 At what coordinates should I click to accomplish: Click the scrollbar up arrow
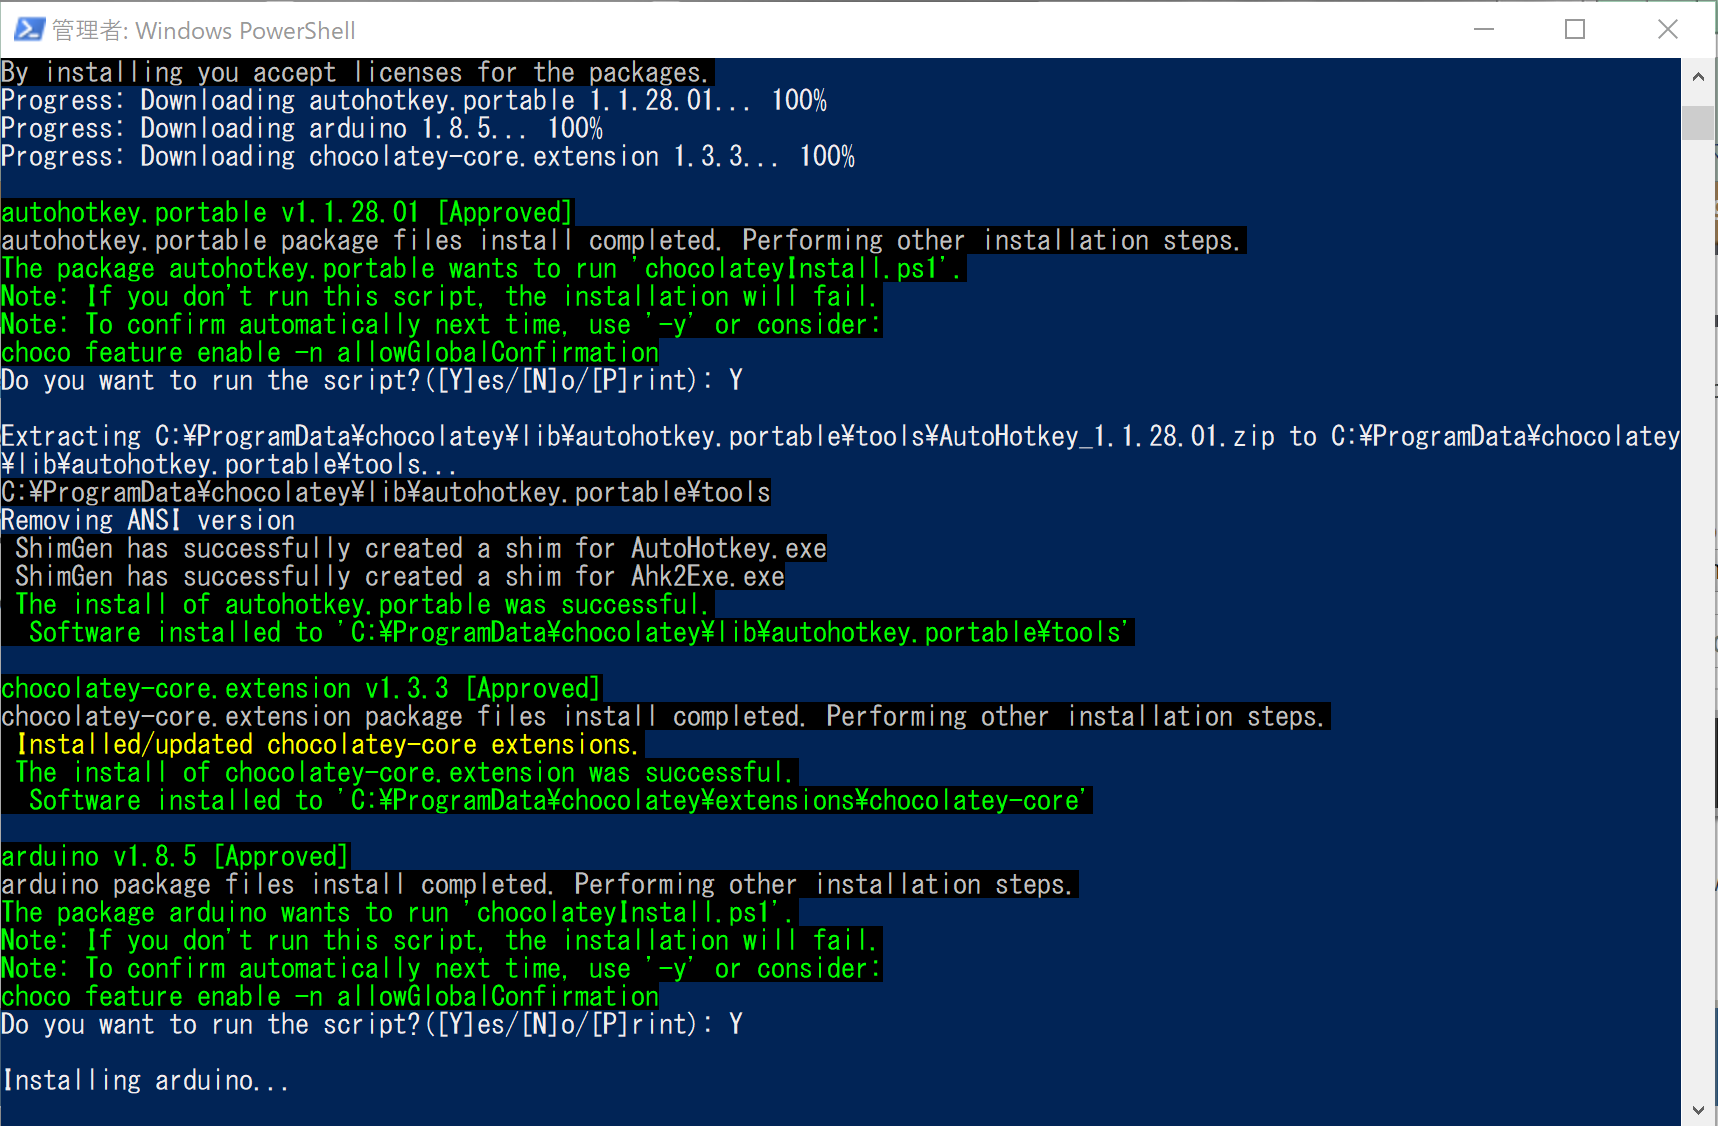1698,76
